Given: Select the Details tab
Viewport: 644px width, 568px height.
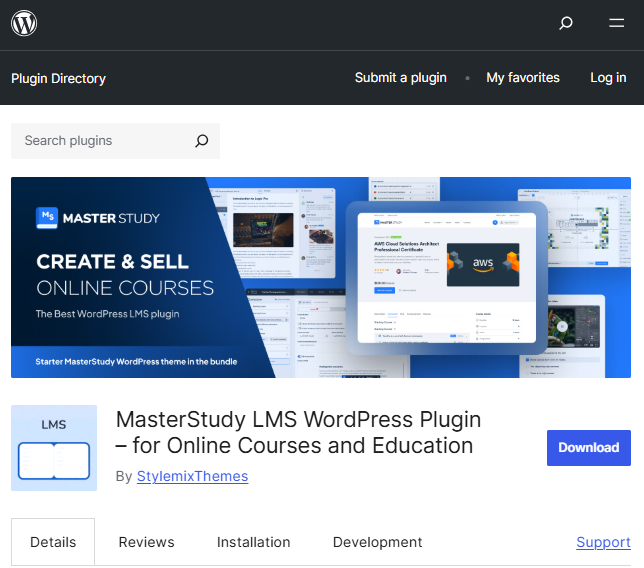Looking at the screenshot, I should (x=53, y=542).
